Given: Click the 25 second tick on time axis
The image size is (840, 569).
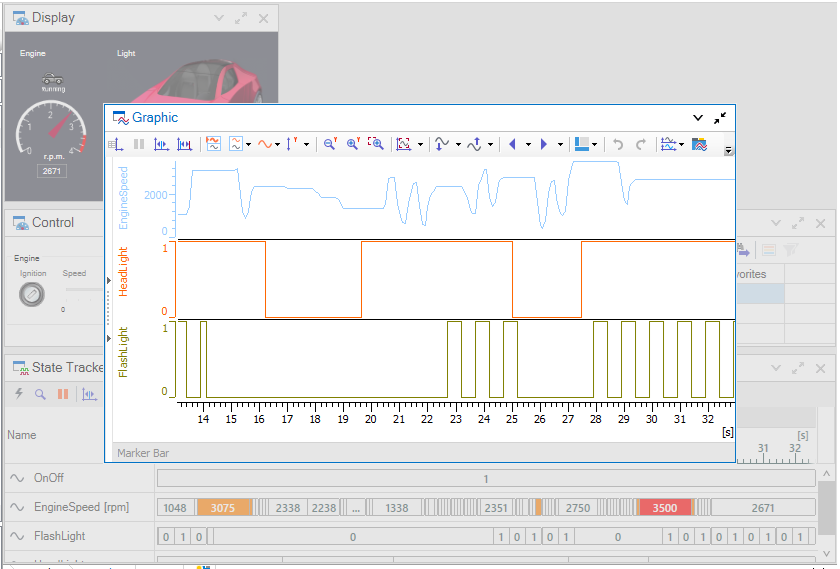Looking at the screenshot, I should [x=512, y=419].
